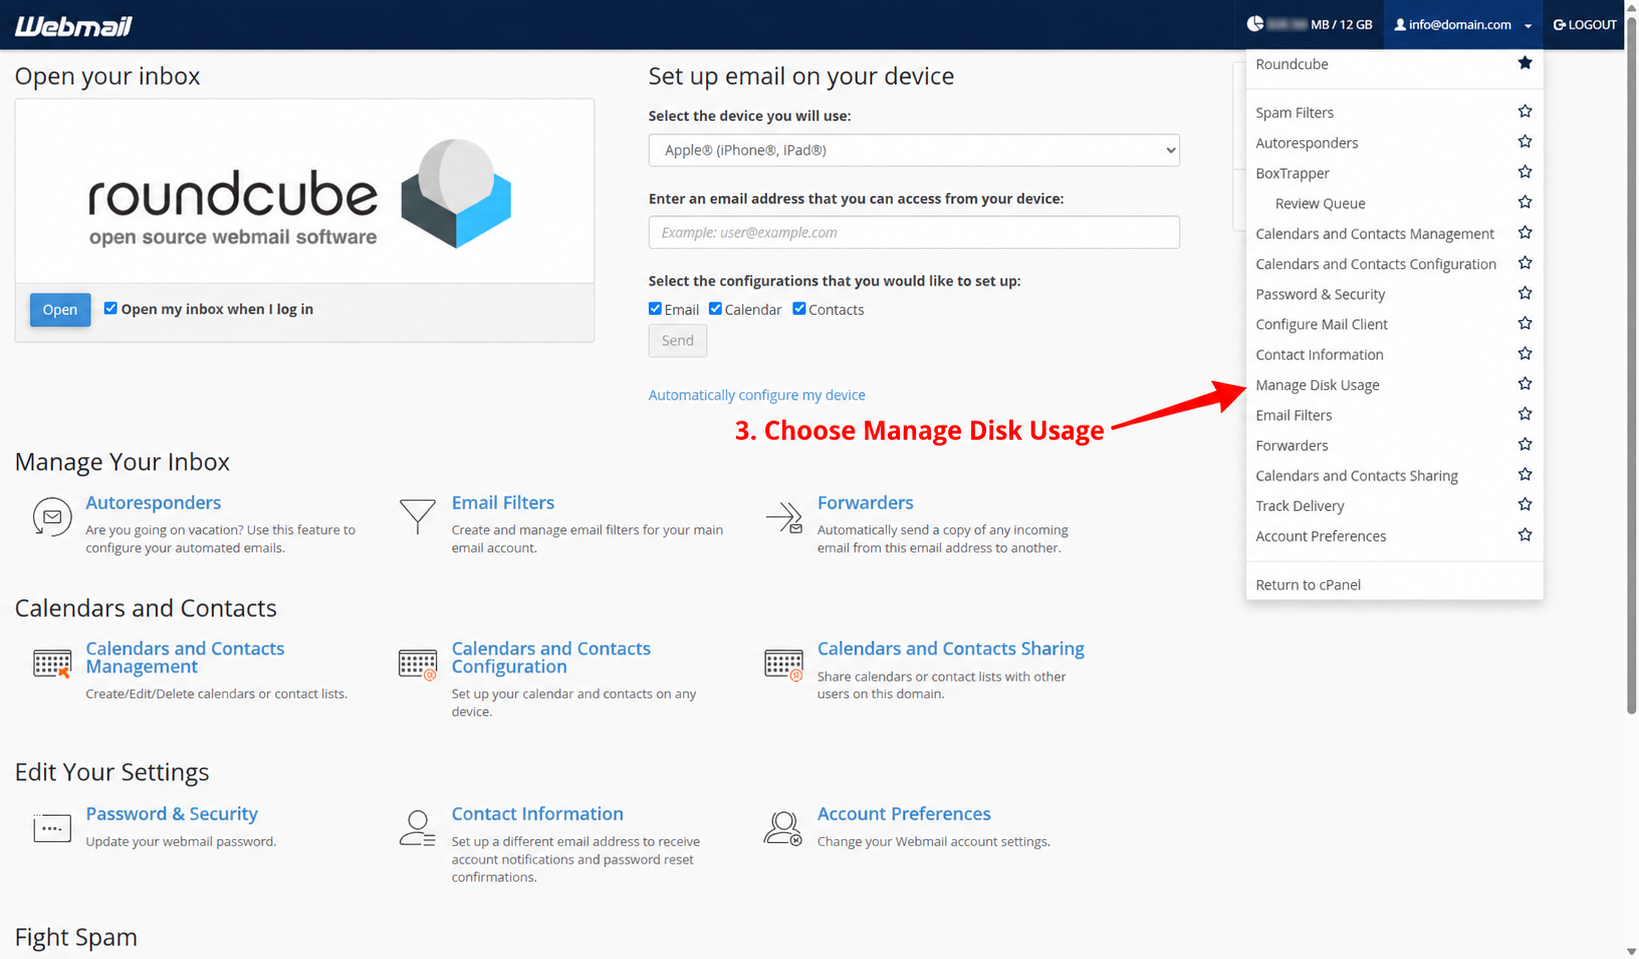Click 'Automatically configure my device' link
1639x959 pixels.
pyautogui.click(x=757, y=395)
